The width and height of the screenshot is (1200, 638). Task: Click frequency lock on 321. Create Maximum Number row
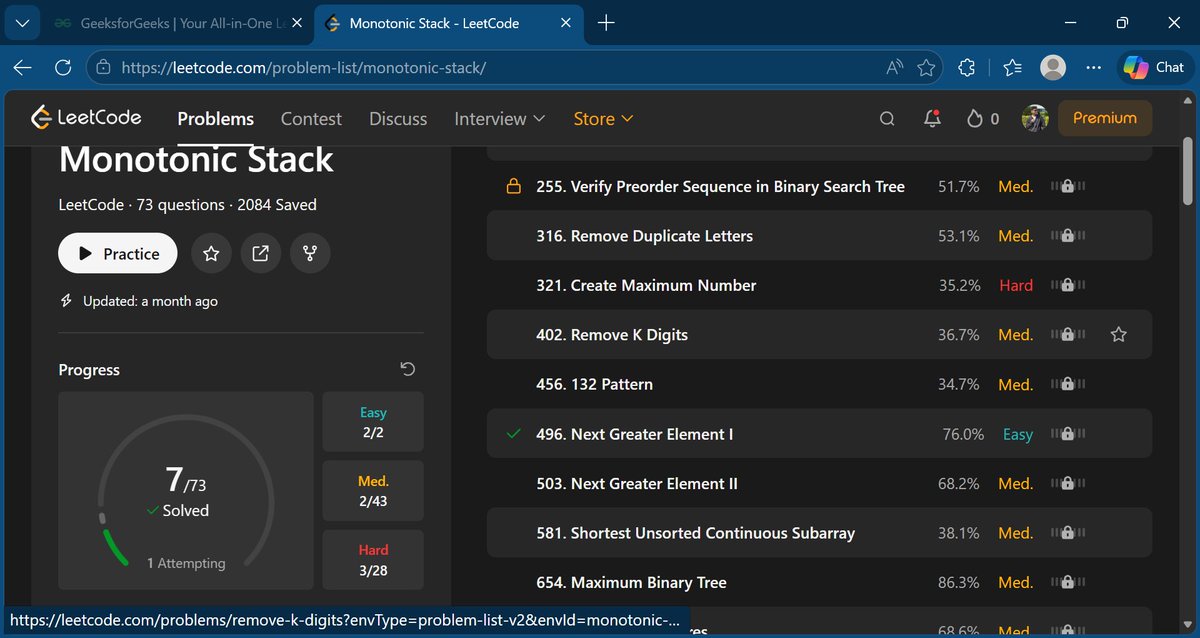(x=1068, y=285)
